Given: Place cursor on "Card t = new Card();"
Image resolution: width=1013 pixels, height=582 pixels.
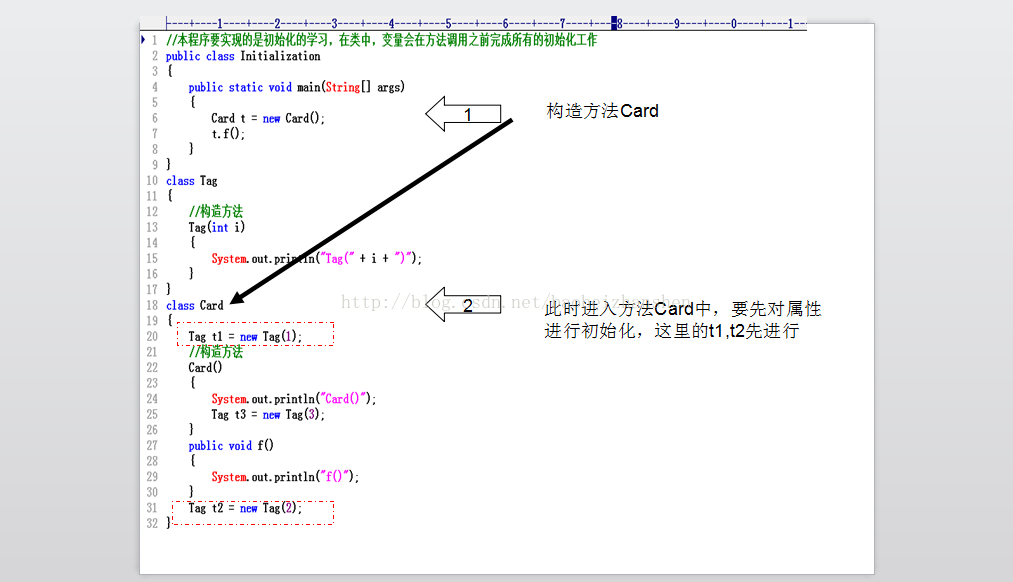Looking at the screenshot, I should (268, 118).
